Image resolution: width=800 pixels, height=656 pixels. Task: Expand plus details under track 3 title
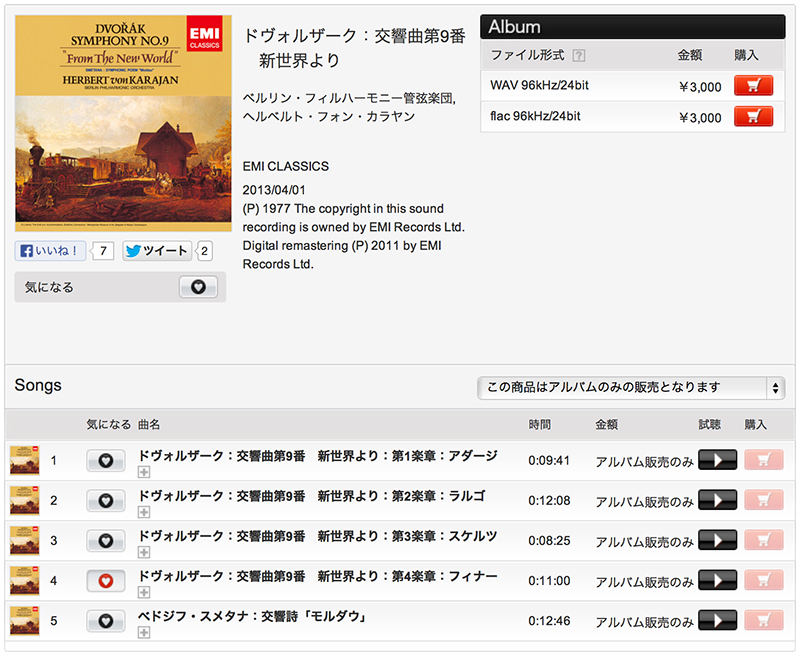144,552
